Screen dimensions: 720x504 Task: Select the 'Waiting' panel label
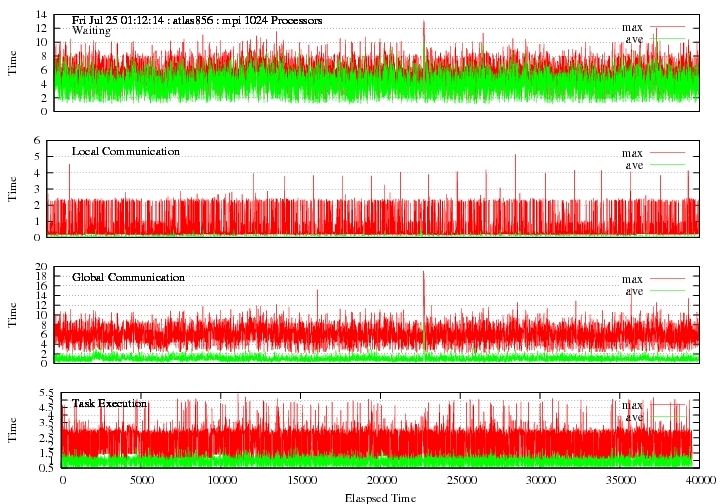click(x=91, y=31)
